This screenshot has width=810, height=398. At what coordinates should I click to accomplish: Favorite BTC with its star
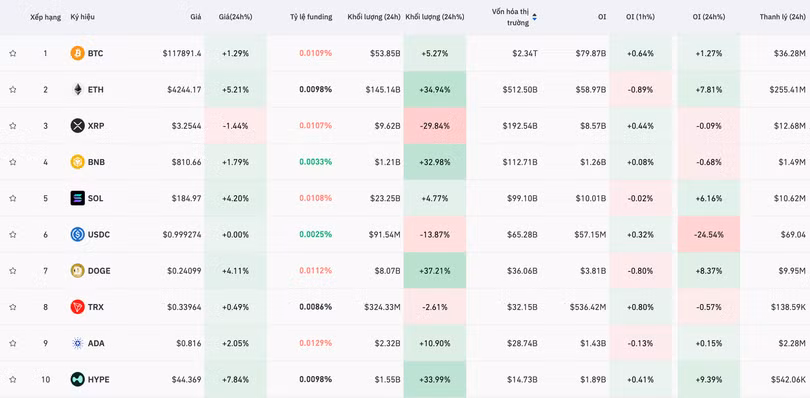pyautogui.click(x=13, y=53)
